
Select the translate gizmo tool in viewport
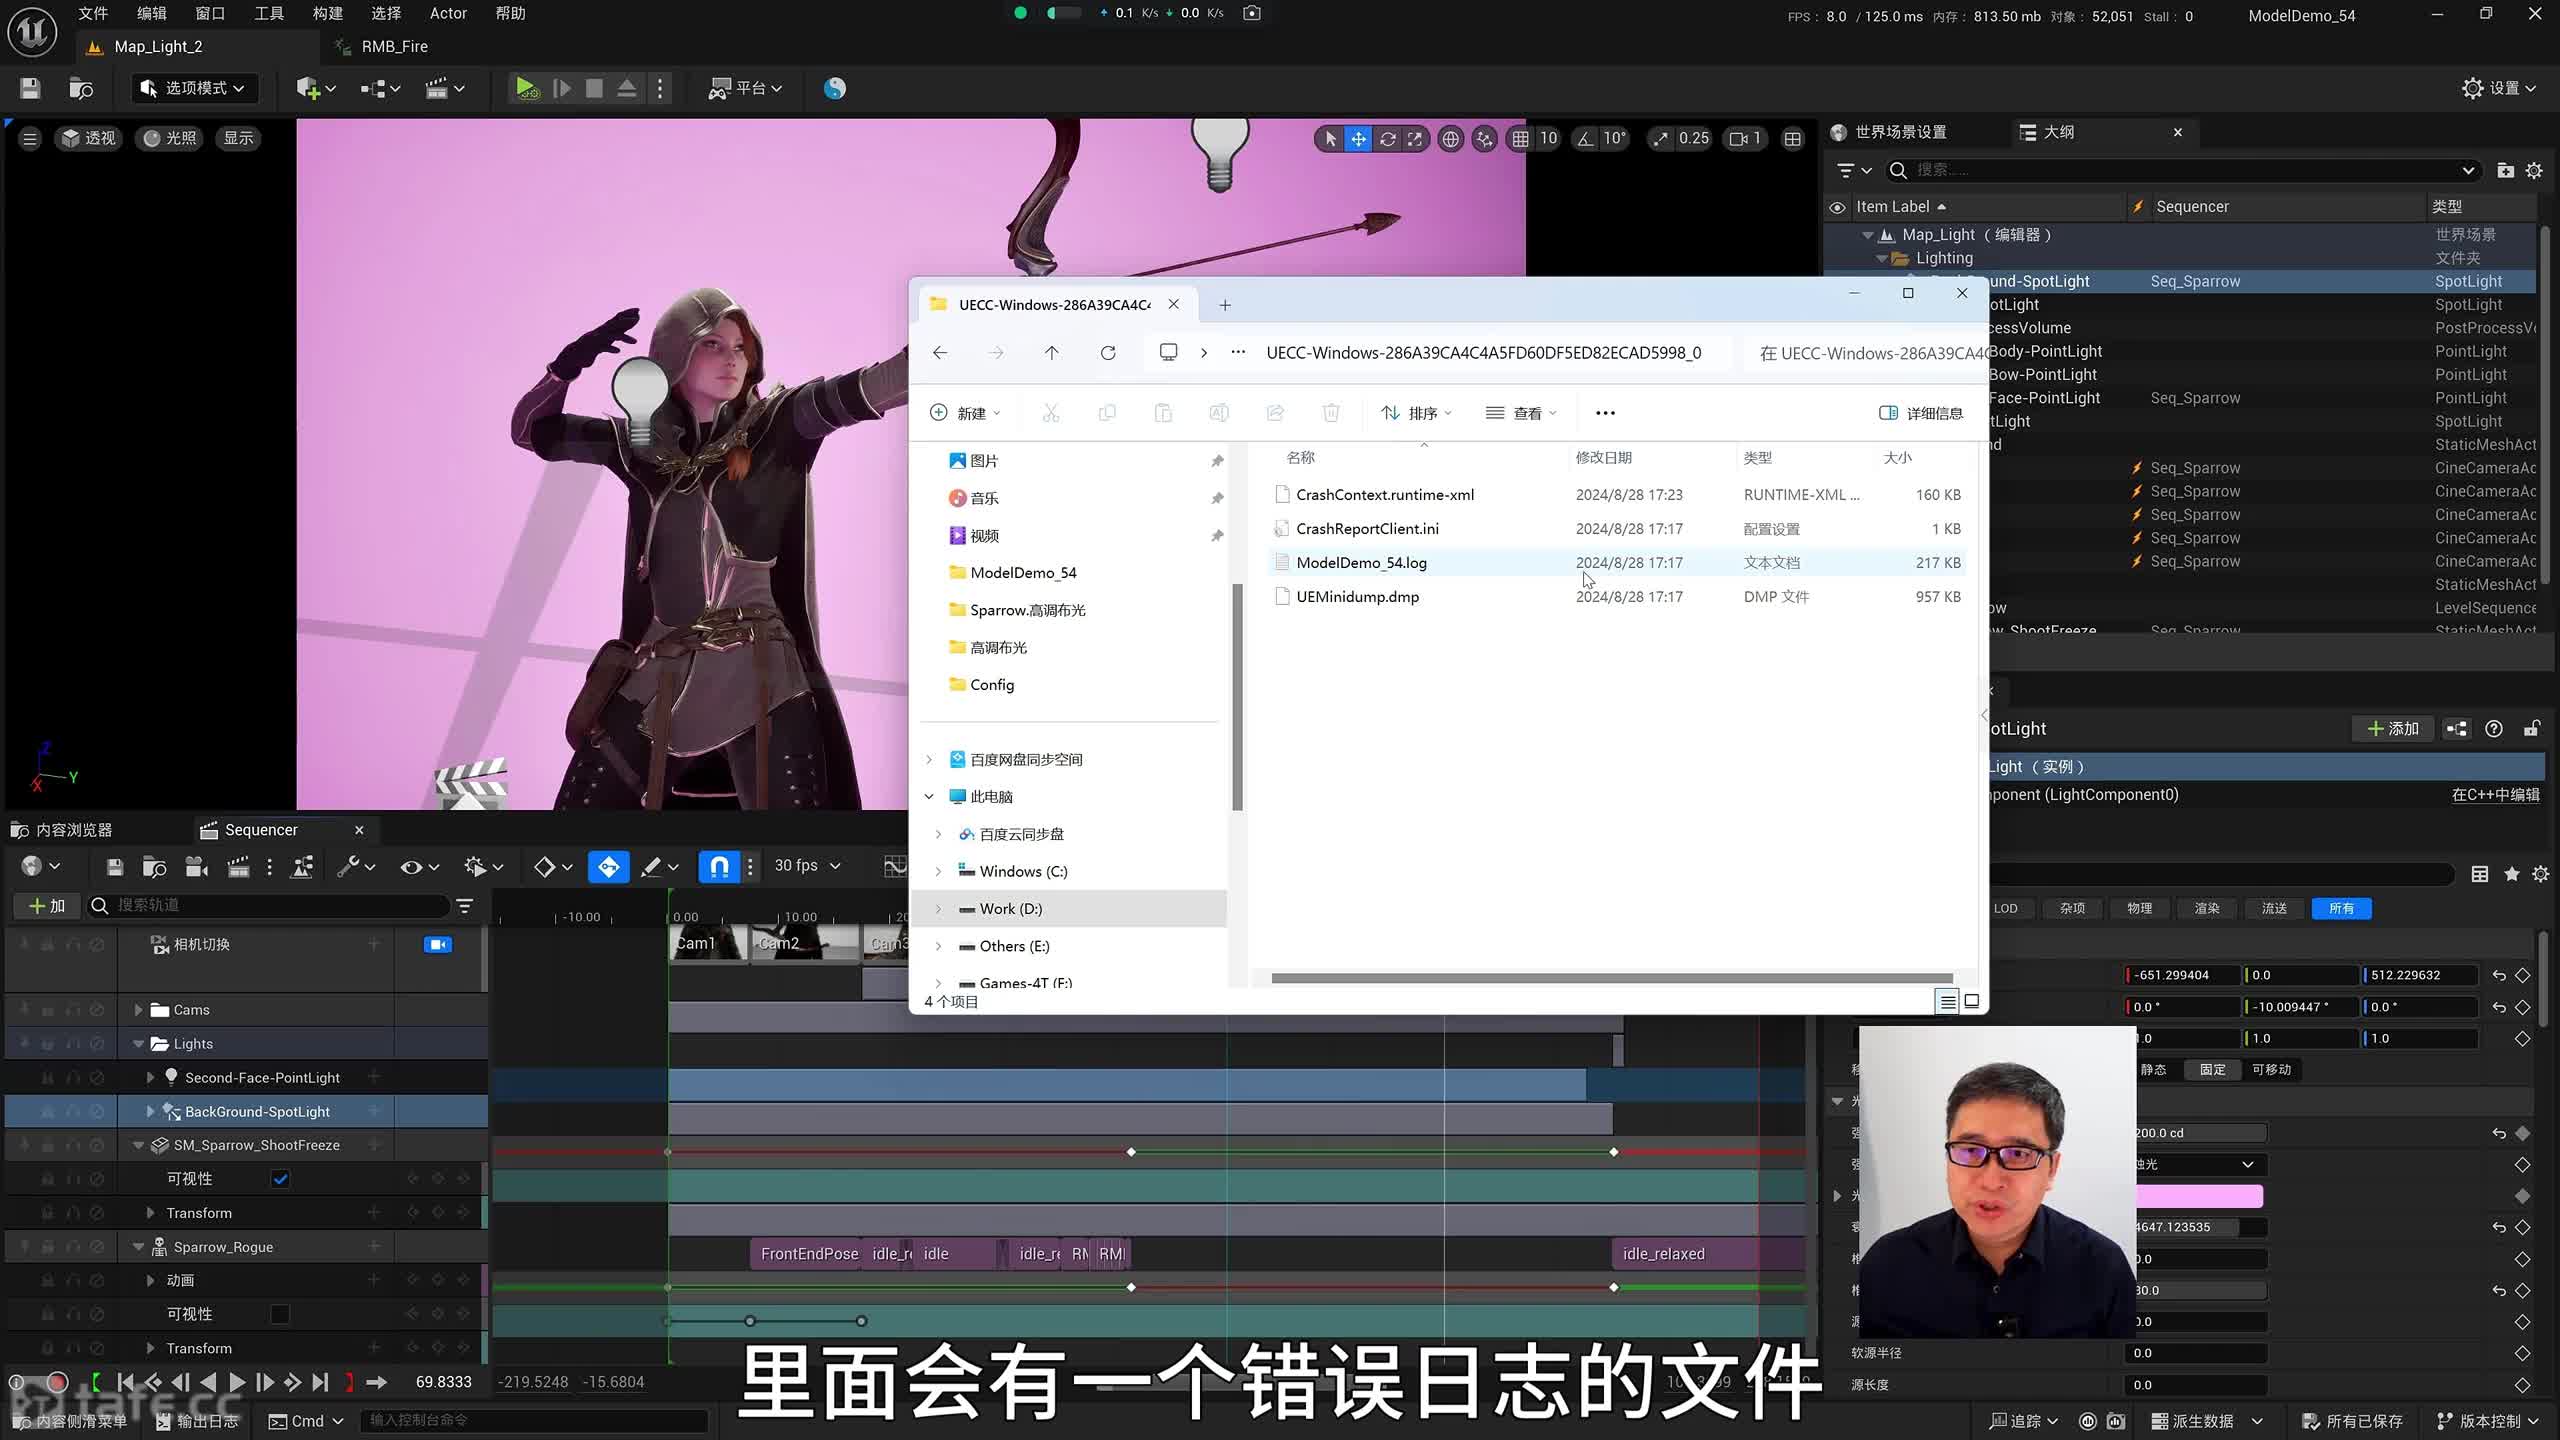pyautogui.click(x=1358, y=139)
